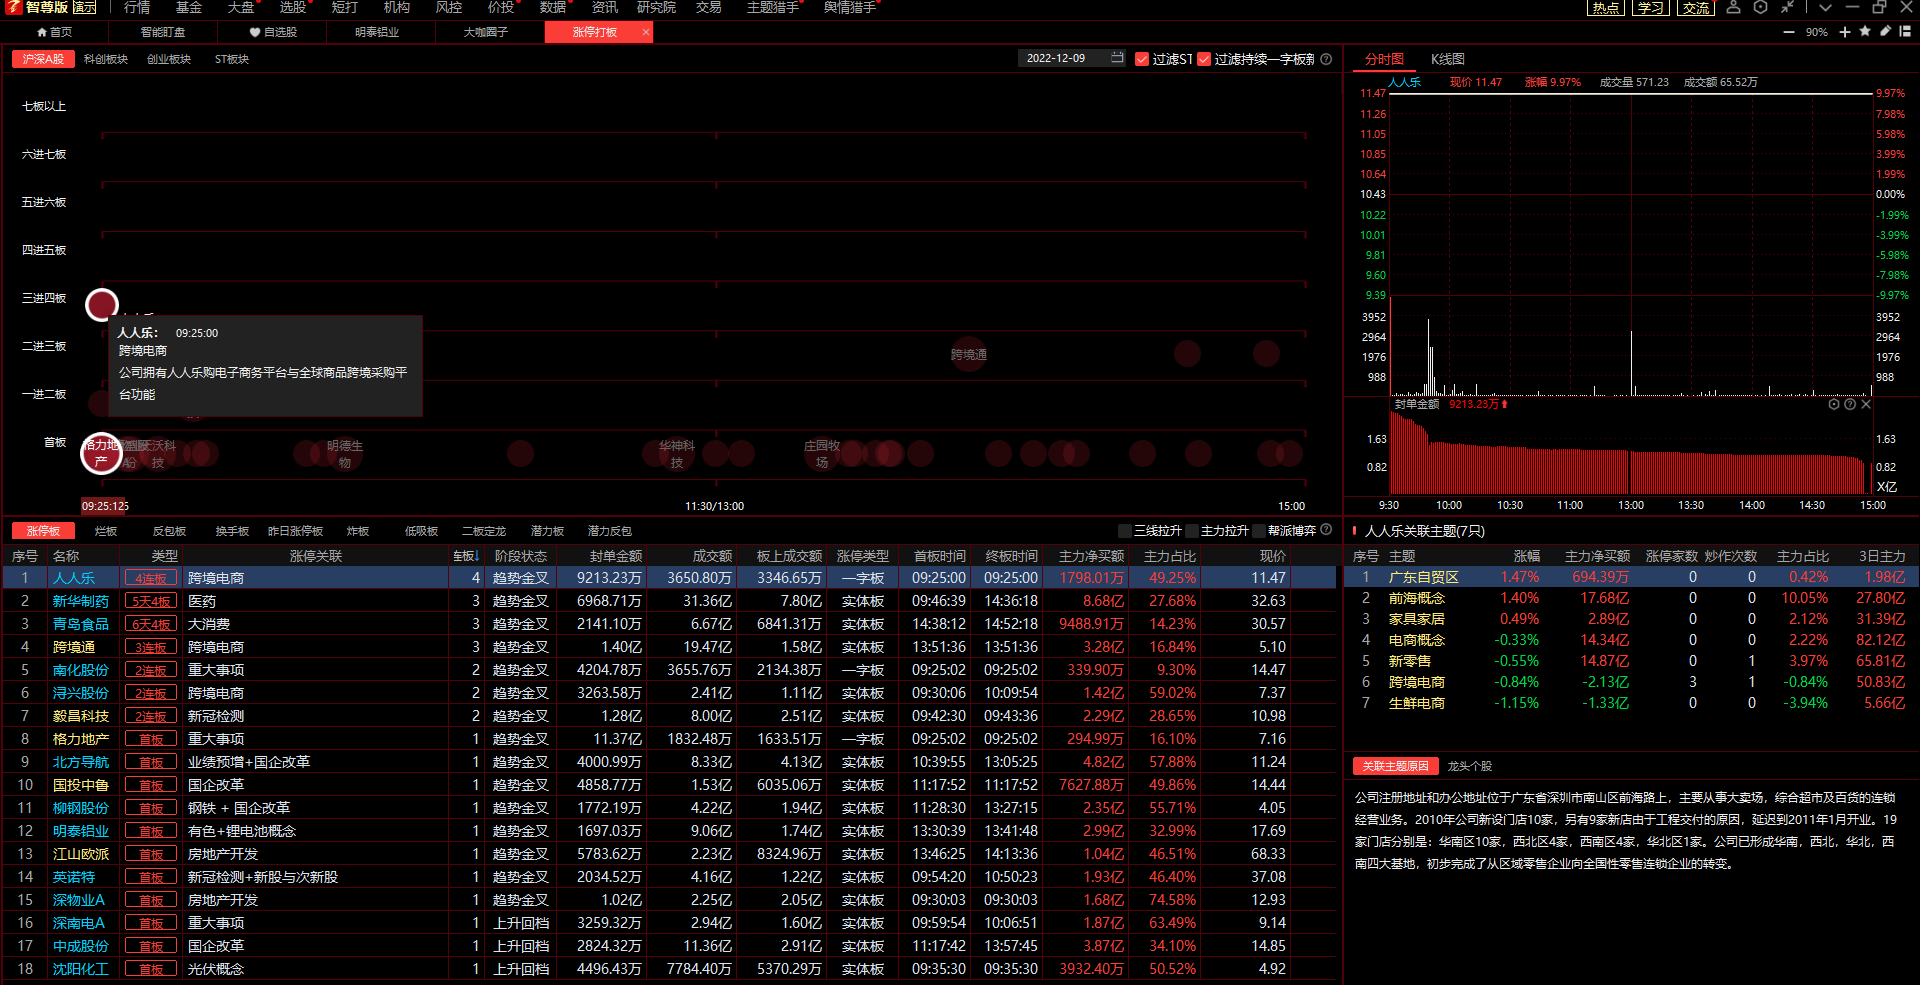Screen dimensions: 1920x985
Task: Click the 三进四板 人人乐 bubble
Action: tap(102, 304)
